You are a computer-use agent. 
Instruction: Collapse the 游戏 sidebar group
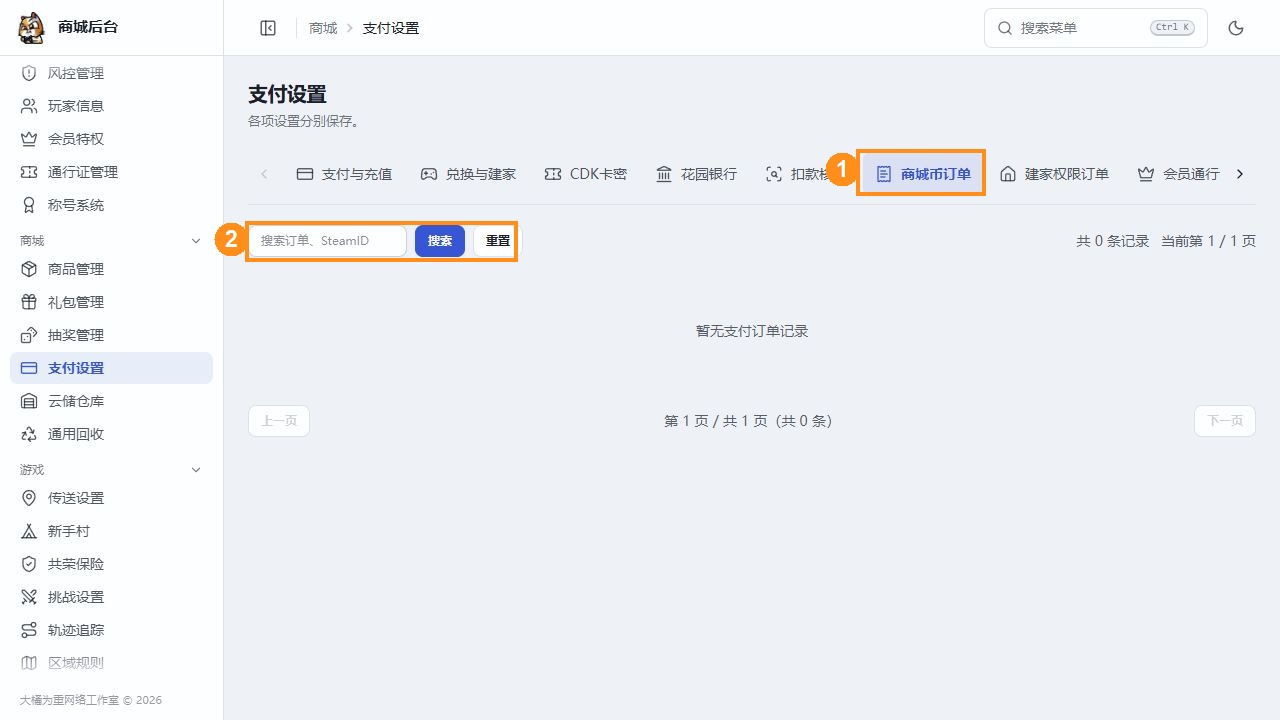coord(111,470)
